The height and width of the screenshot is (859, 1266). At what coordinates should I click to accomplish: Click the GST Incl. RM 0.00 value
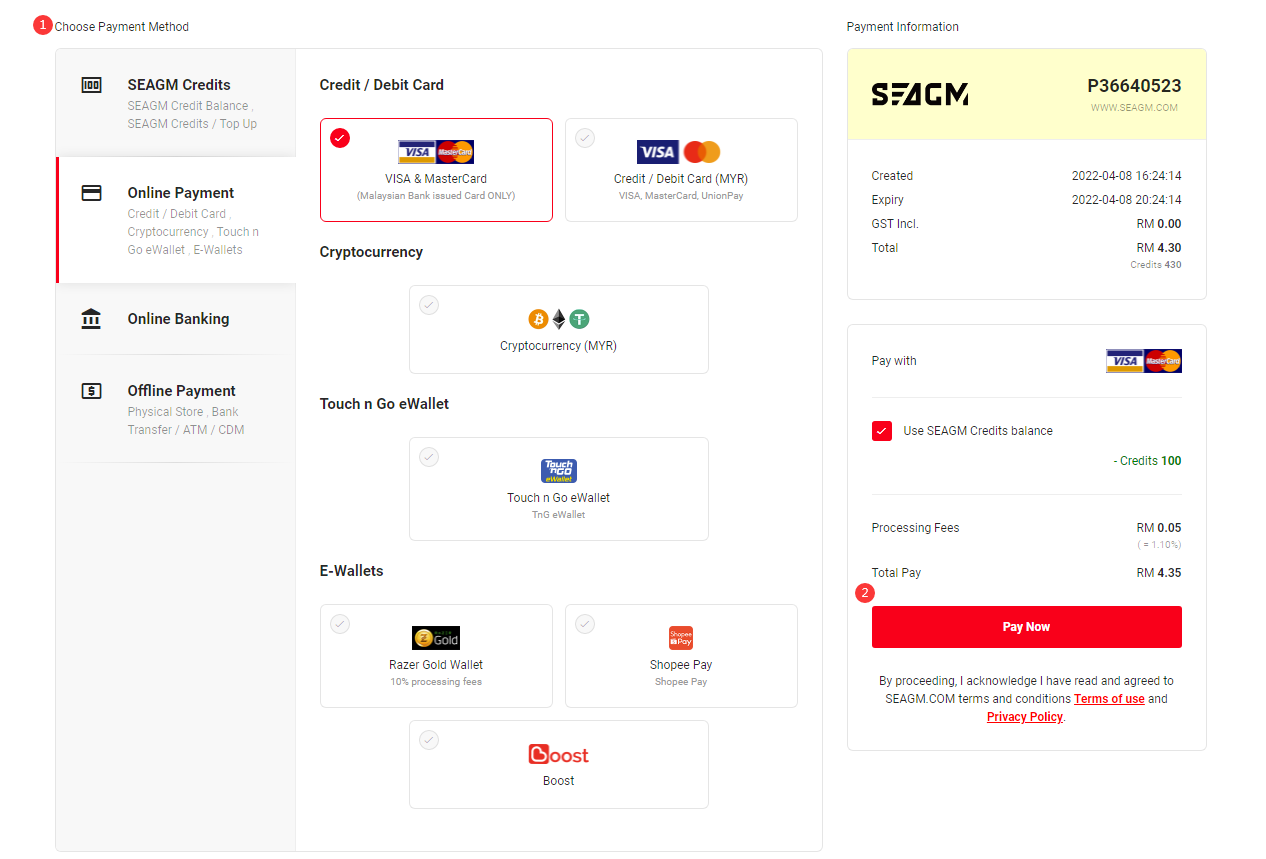1159,224
